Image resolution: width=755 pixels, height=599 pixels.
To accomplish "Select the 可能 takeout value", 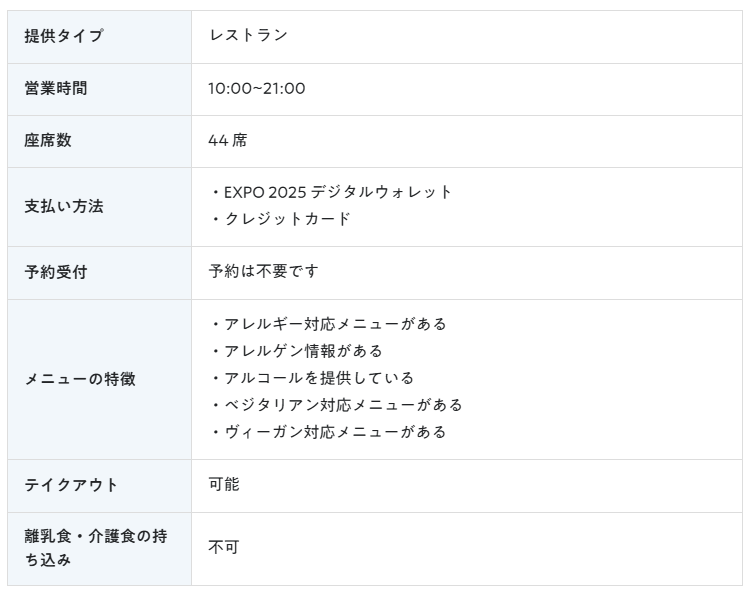I will 224,484.
